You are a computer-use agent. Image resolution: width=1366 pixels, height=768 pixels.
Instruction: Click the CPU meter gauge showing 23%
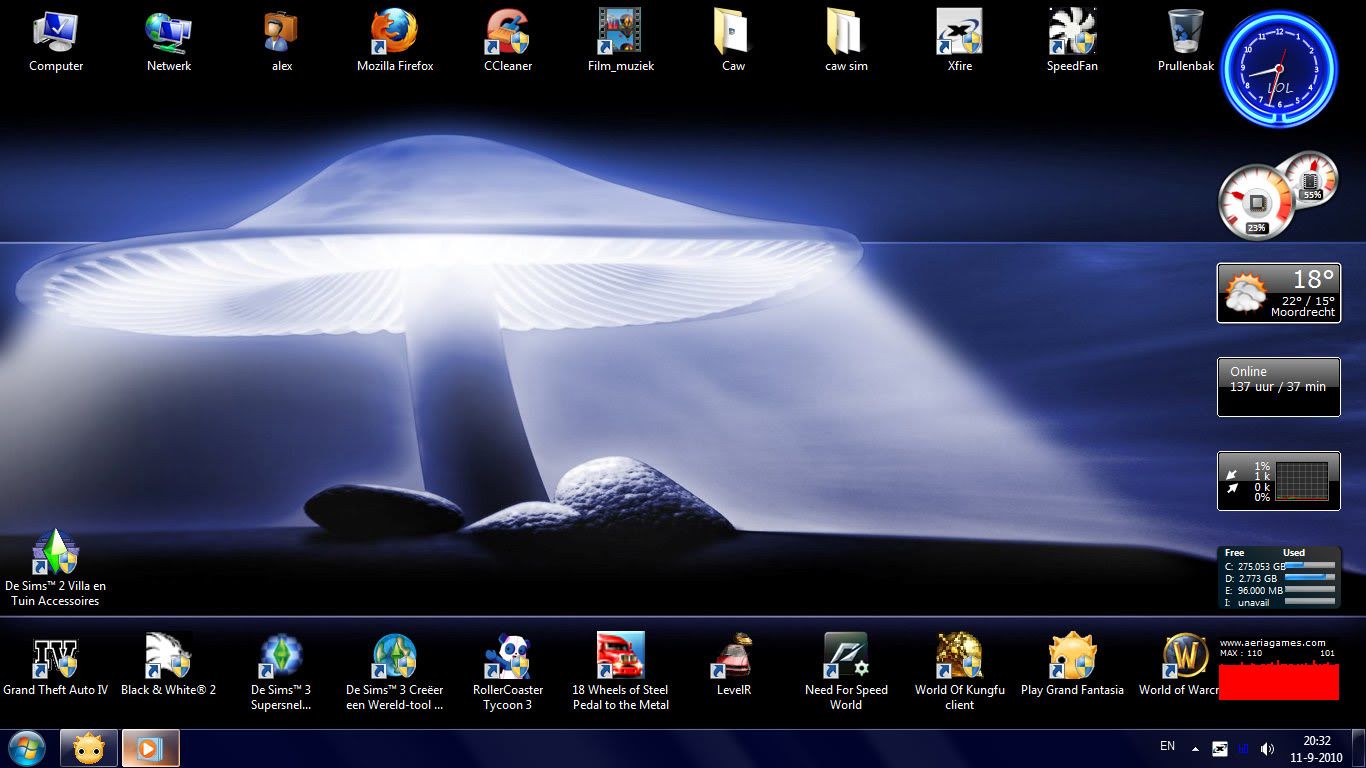(x=1255, y=203)
